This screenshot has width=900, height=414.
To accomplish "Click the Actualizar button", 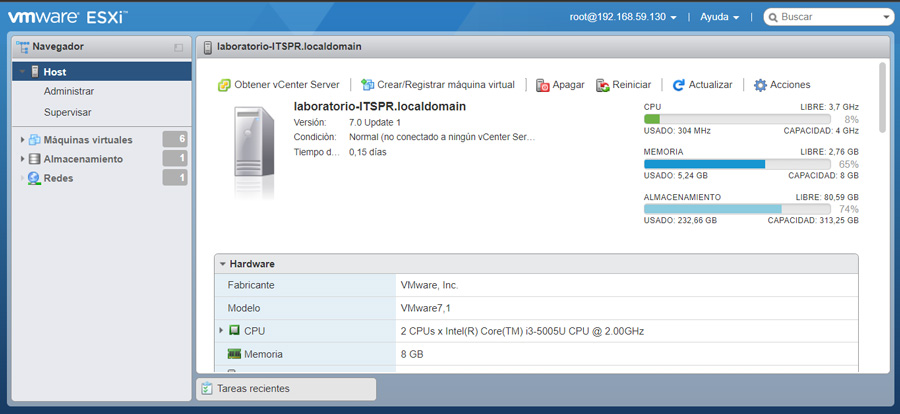I will pos(703,85).
